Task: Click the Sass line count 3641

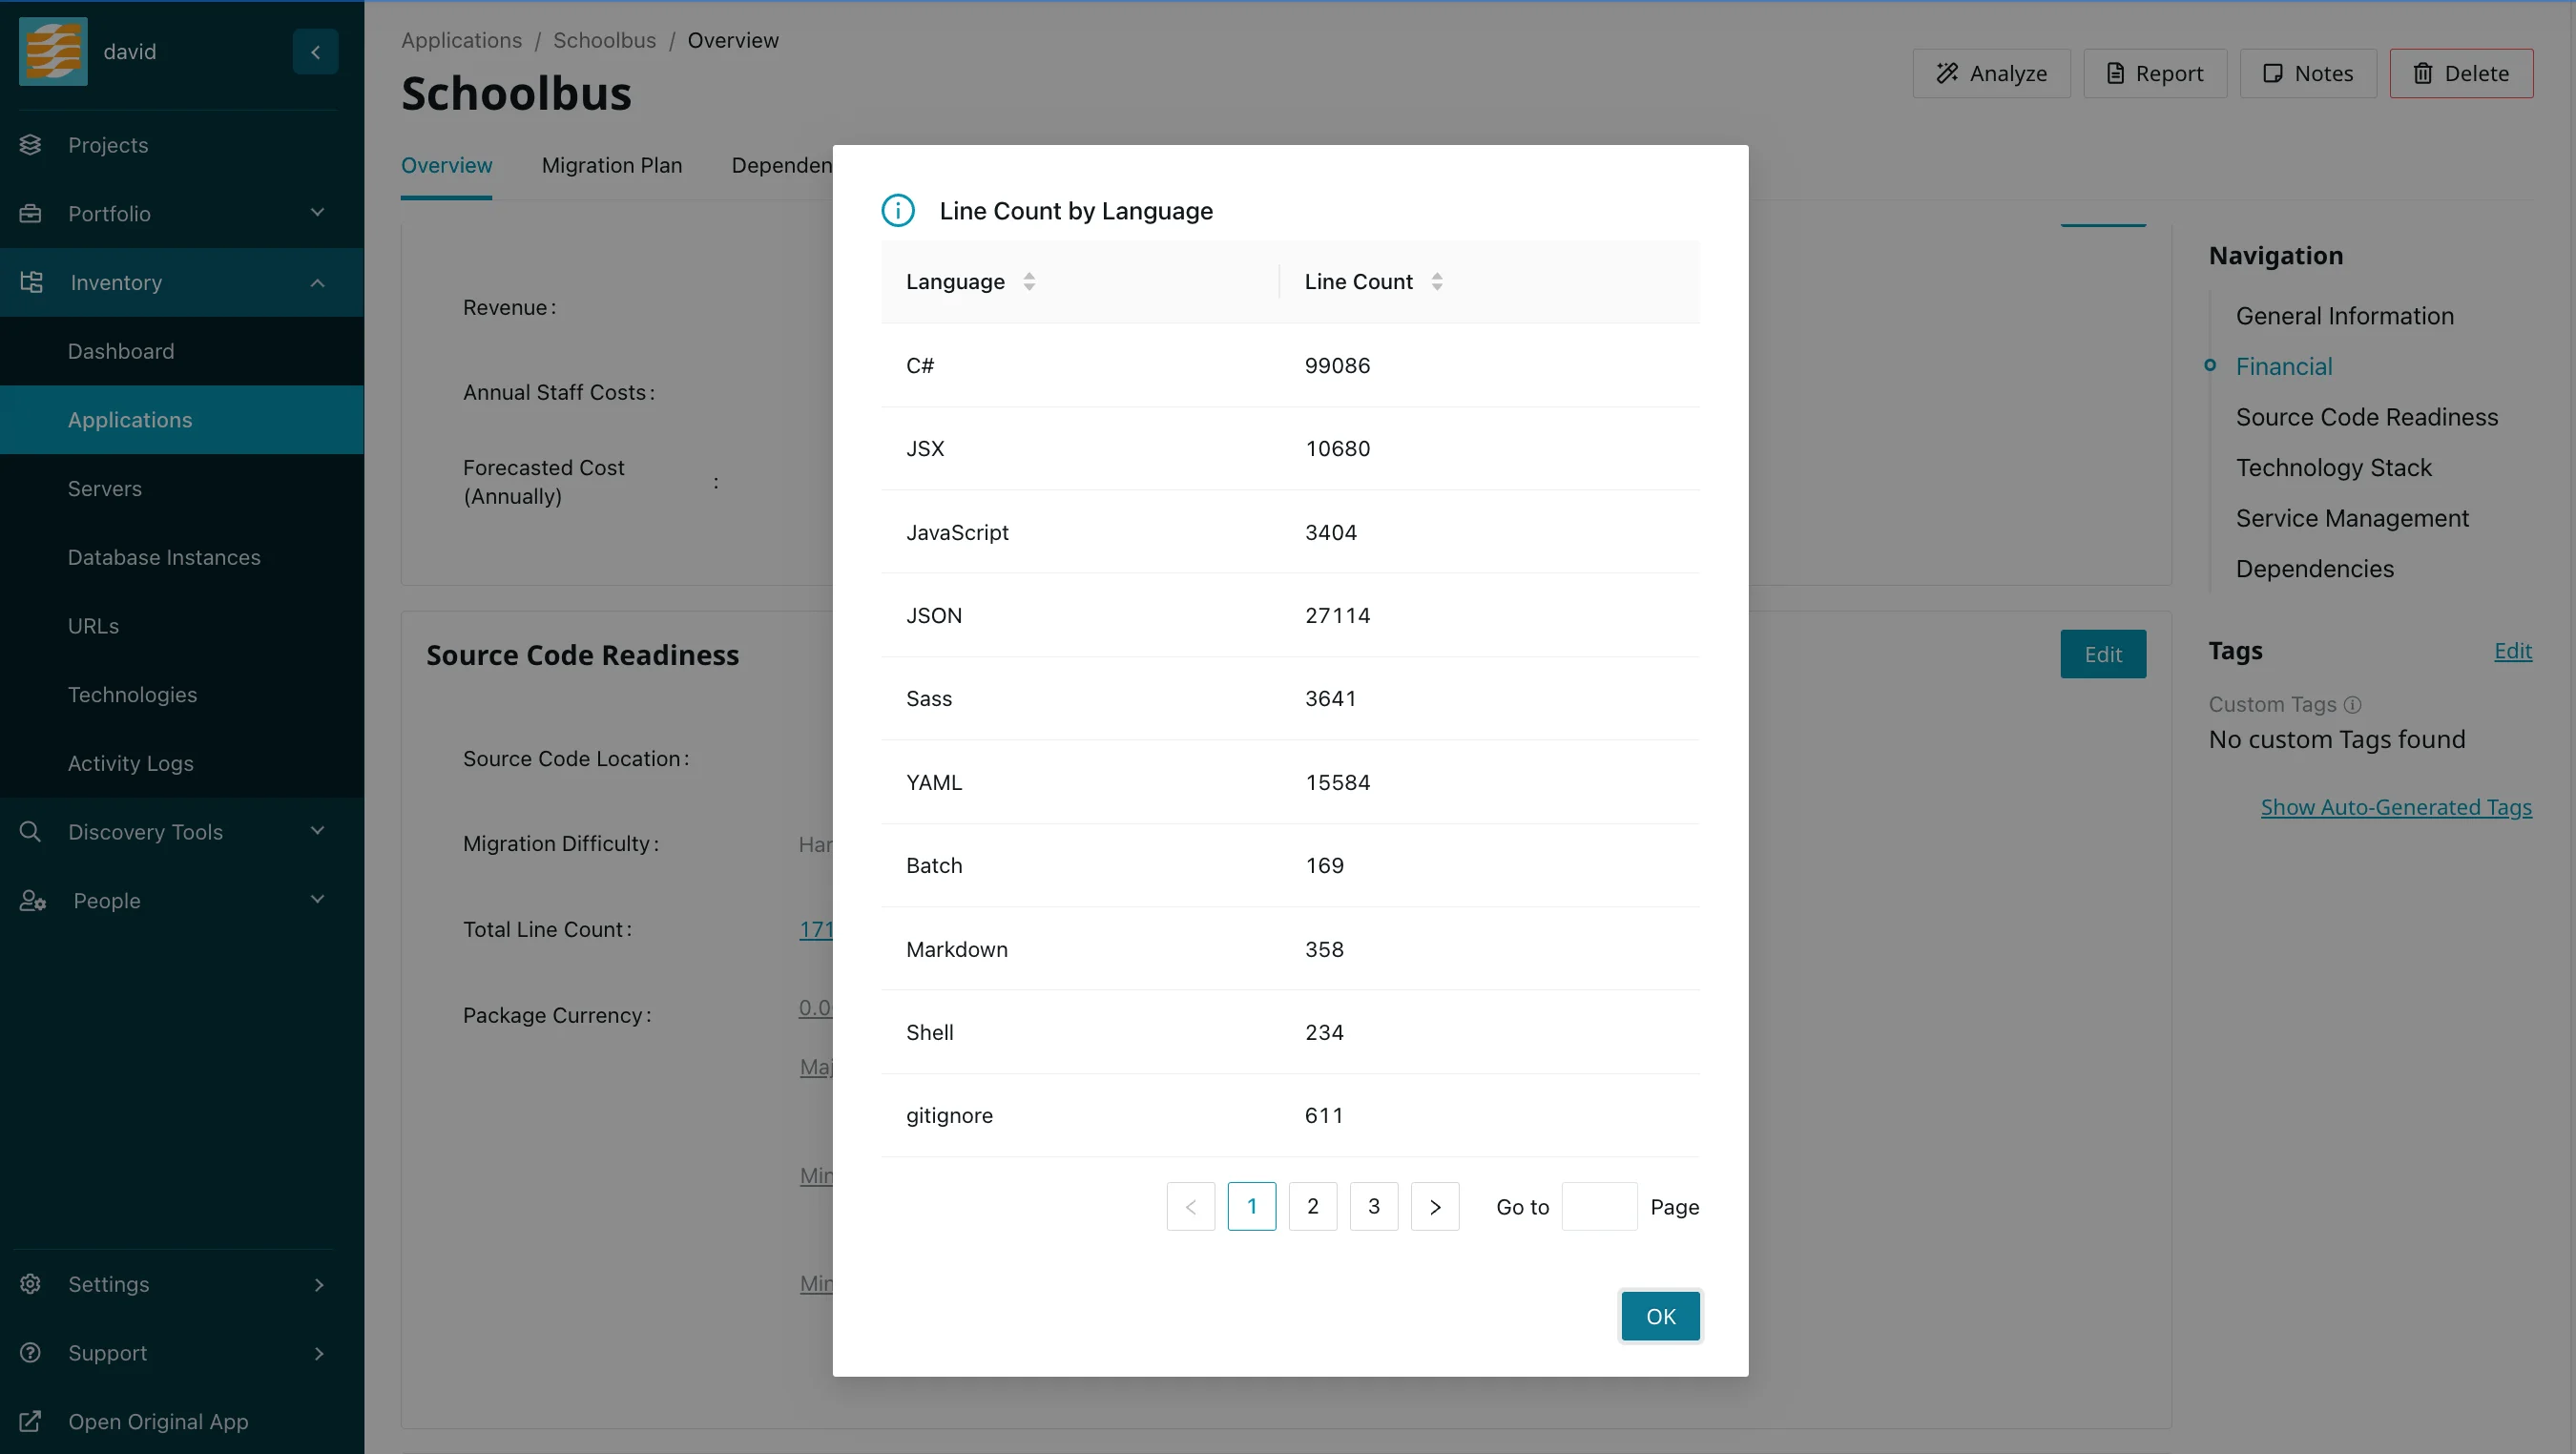Action: coord(1330,699)
